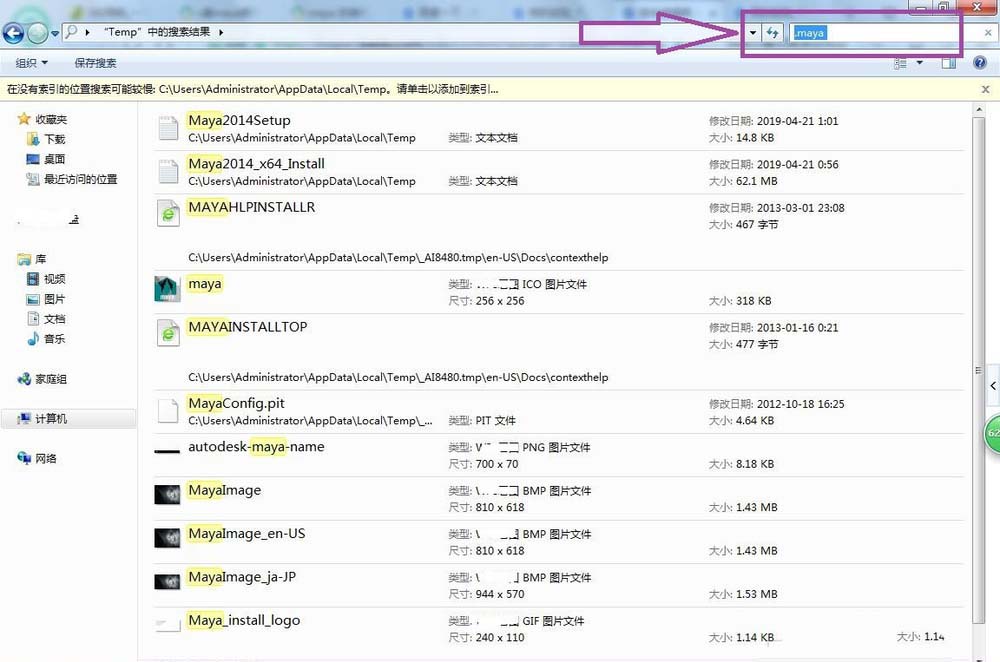Click the MayaImage_ja-JP thumbnail
Image resolution: width=1000 pixels, height=662 pixels.
[x=167, y=582]
